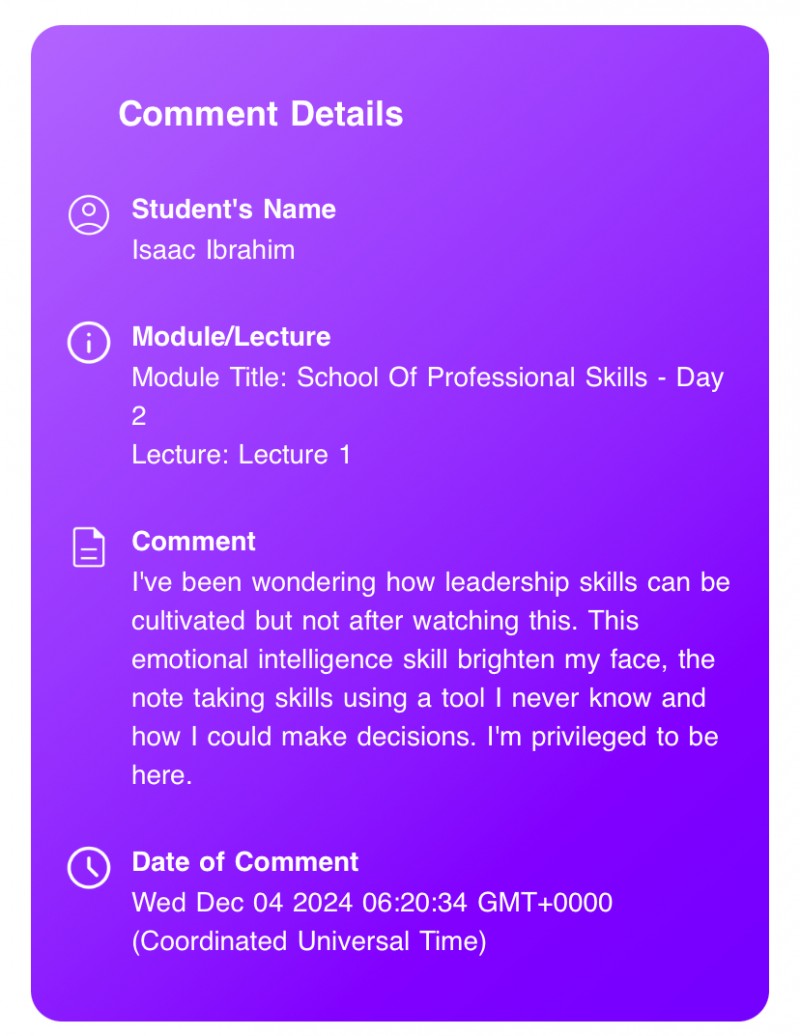Click the Day 2 continuation of the module title
Screen dimensions: 800x1036
[139, 416]
